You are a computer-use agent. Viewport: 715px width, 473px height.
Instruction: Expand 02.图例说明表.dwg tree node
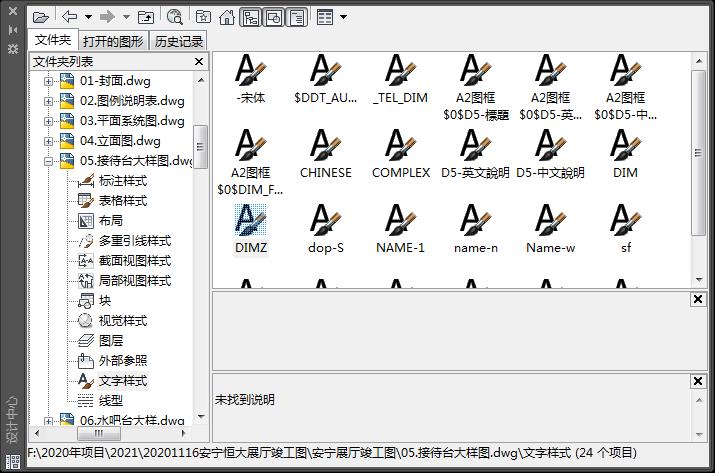(x=48, y=101)
